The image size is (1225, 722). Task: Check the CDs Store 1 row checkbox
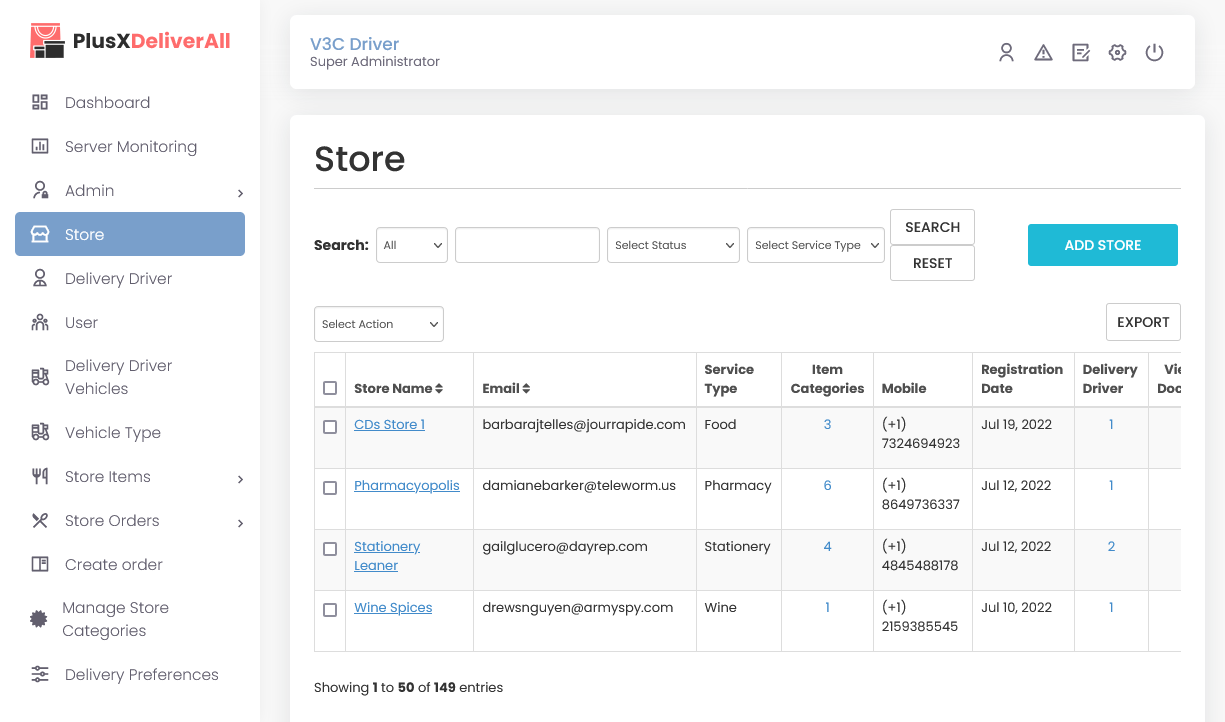[330, 427]
